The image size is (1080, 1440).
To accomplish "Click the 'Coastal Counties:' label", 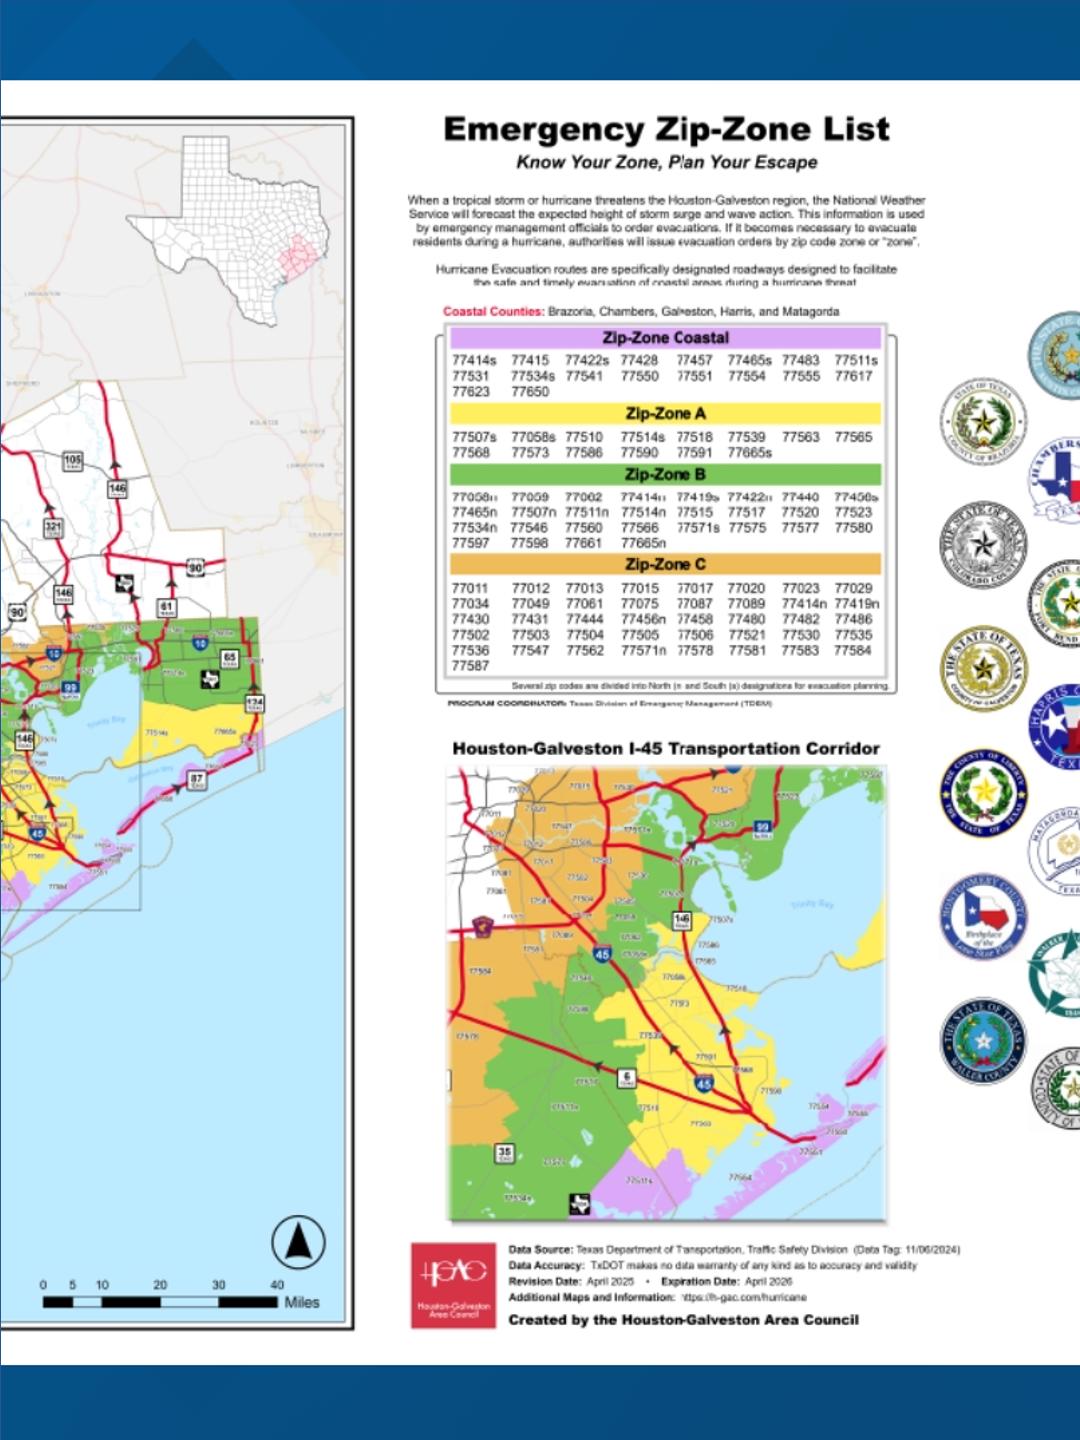I will point(494,311).
